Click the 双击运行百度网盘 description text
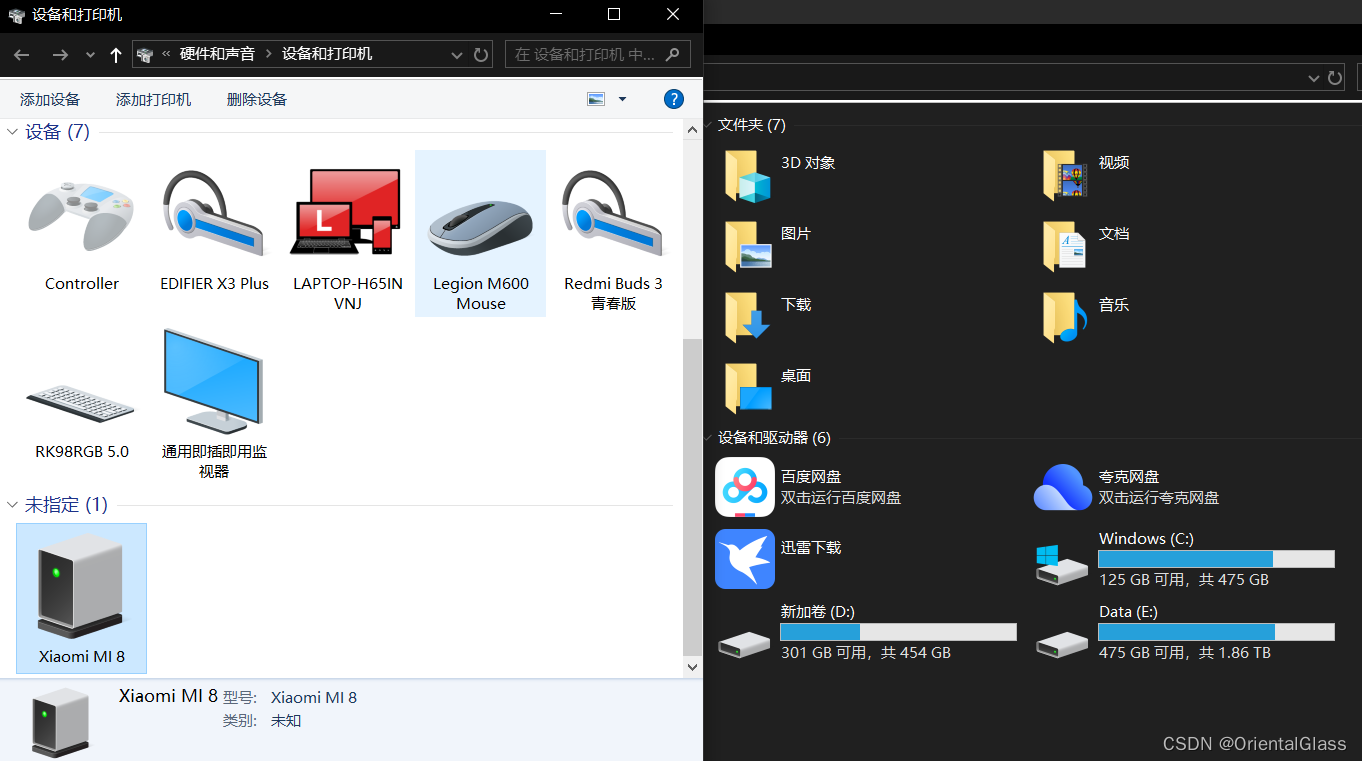The image size is (1362, 761). coord(841,497)
